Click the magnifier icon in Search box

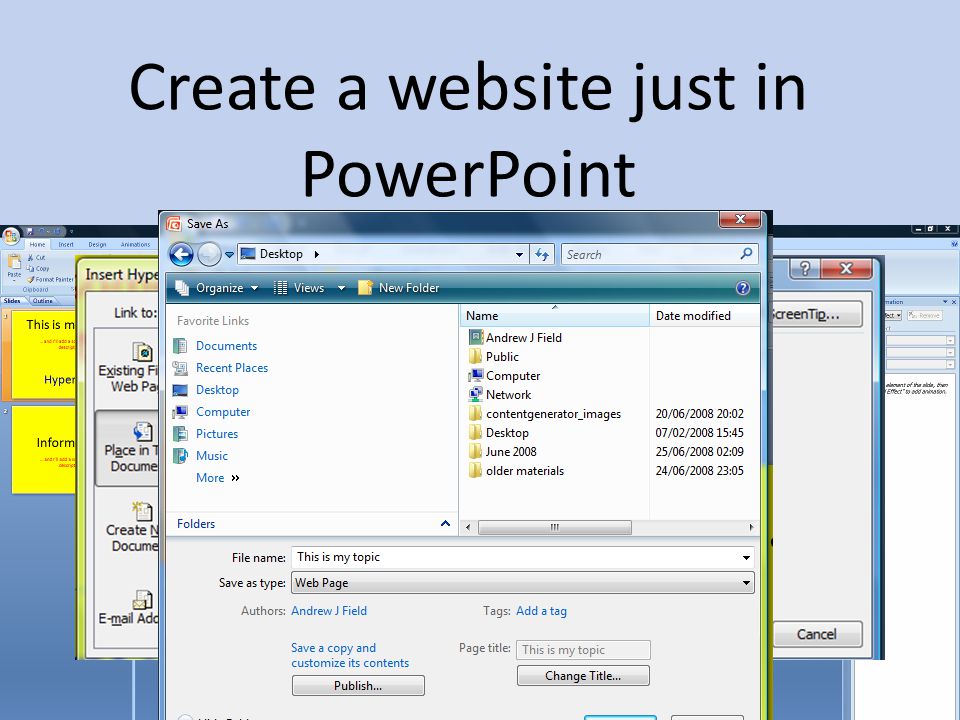746,253
